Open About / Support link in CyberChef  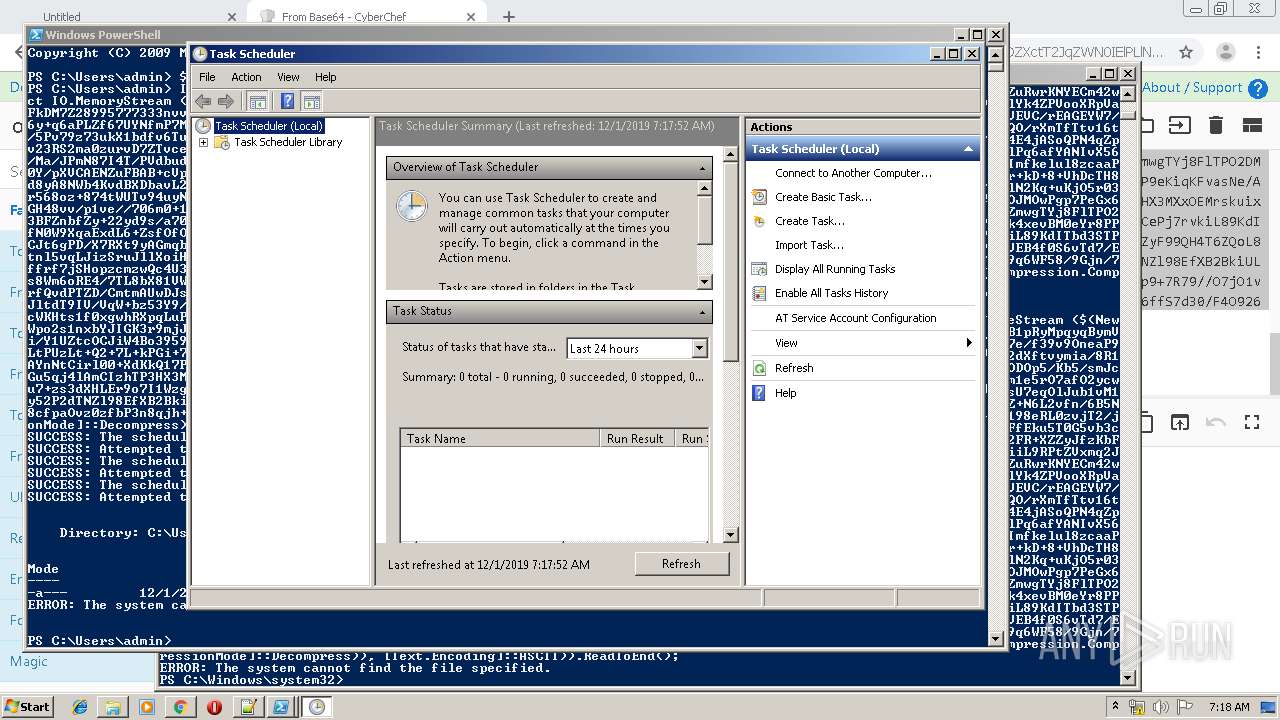1192,88
